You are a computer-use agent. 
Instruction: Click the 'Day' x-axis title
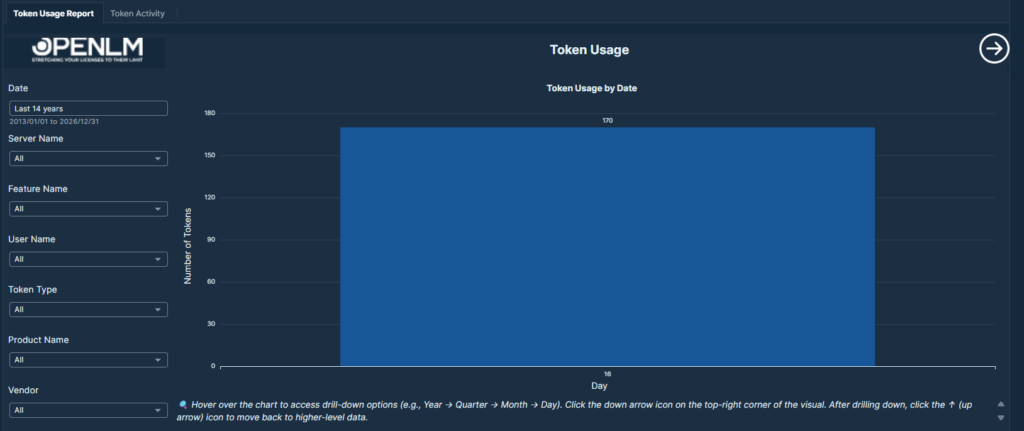[x=598, y=385]
